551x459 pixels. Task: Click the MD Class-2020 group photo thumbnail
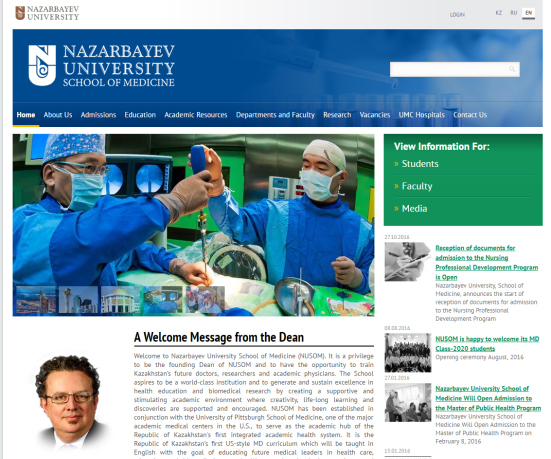tap(408, 353)
